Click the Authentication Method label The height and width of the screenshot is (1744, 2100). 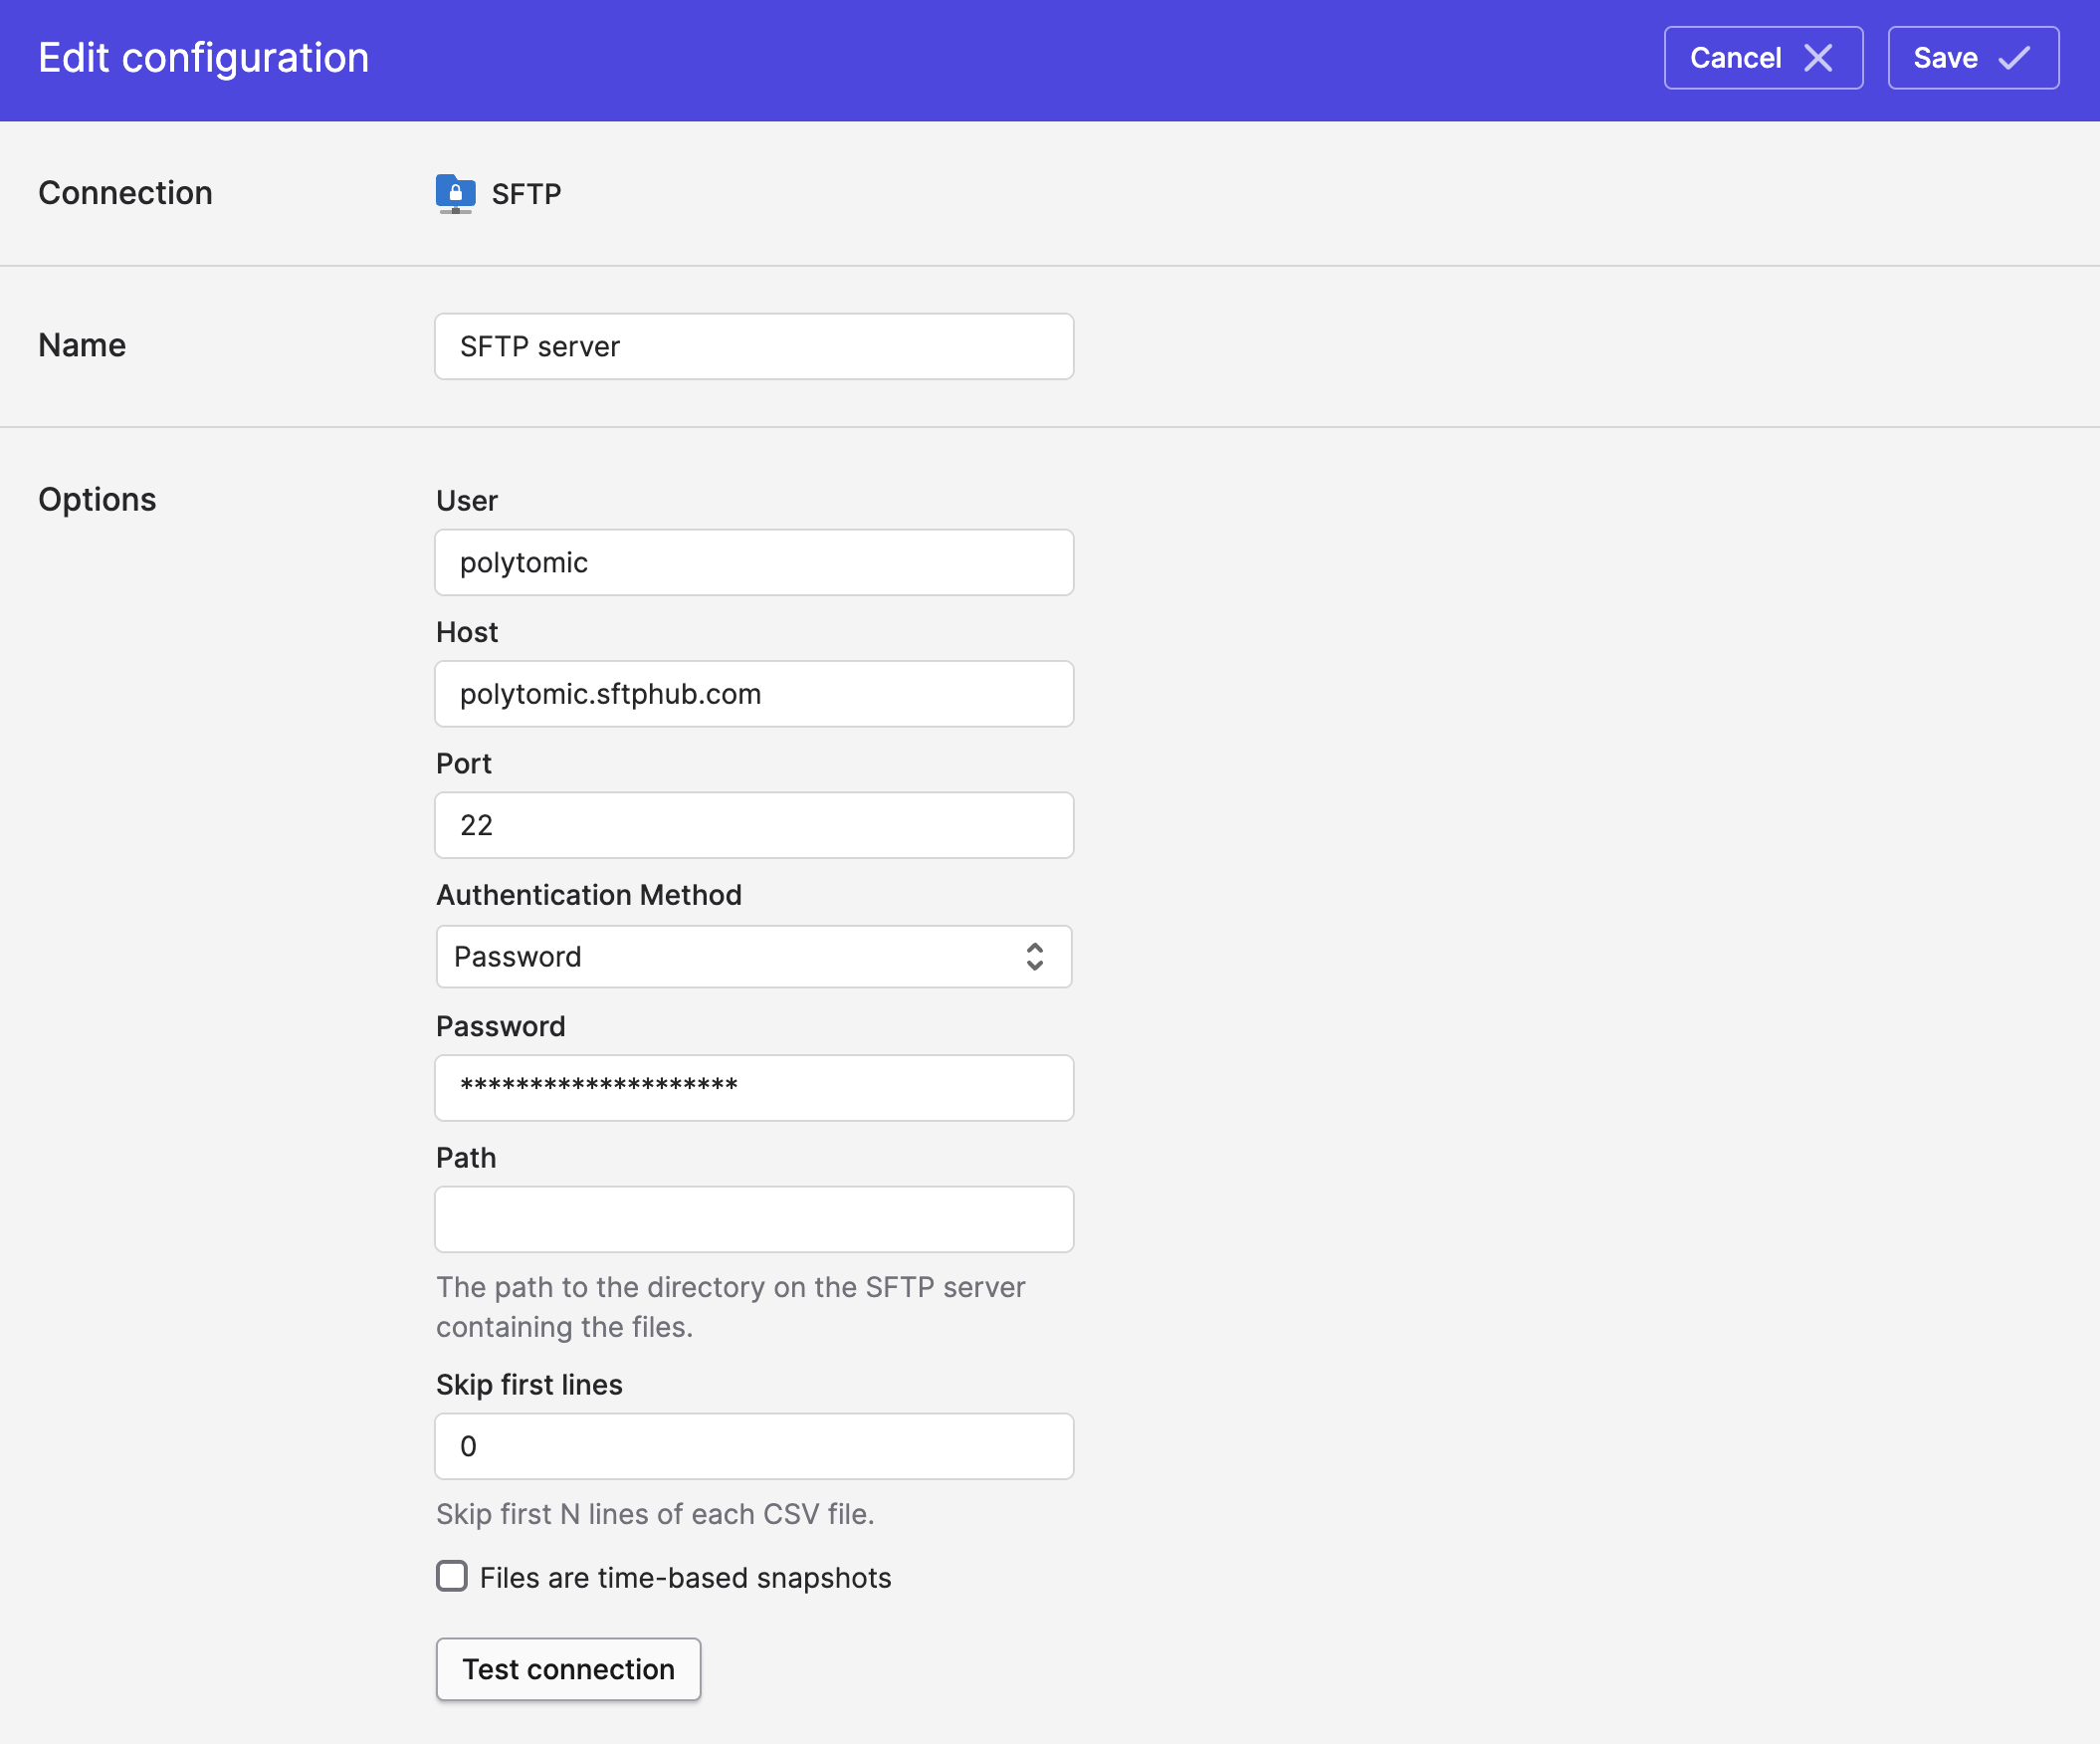click(x=589, y=895)
